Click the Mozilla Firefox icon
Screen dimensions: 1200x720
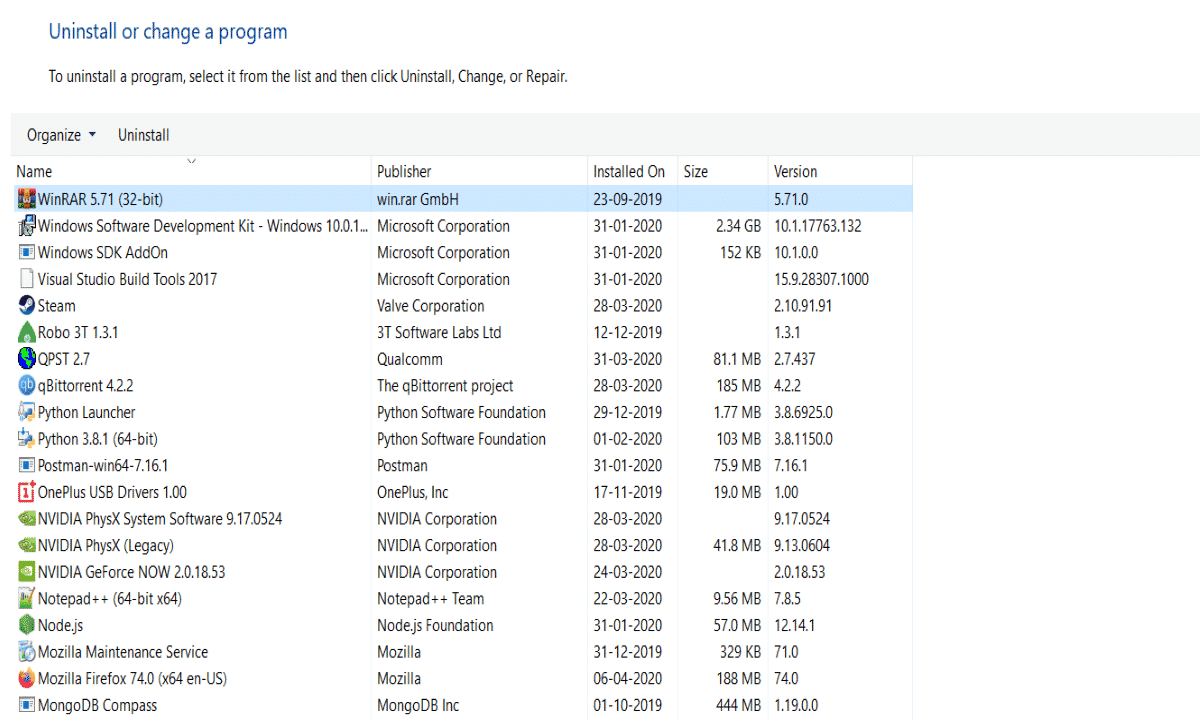27,679
